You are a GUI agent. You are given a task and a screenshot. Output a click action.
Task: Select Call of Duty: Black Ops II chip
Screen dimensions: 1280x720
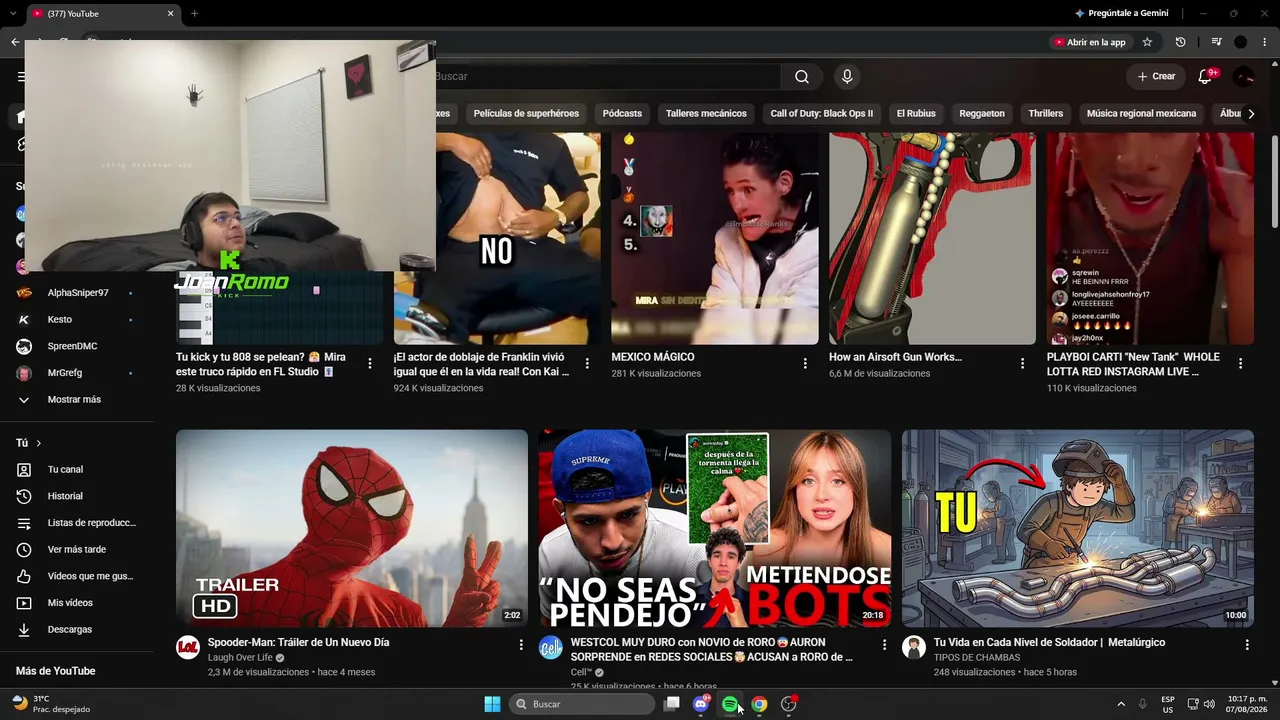click(x=822, y=114)
